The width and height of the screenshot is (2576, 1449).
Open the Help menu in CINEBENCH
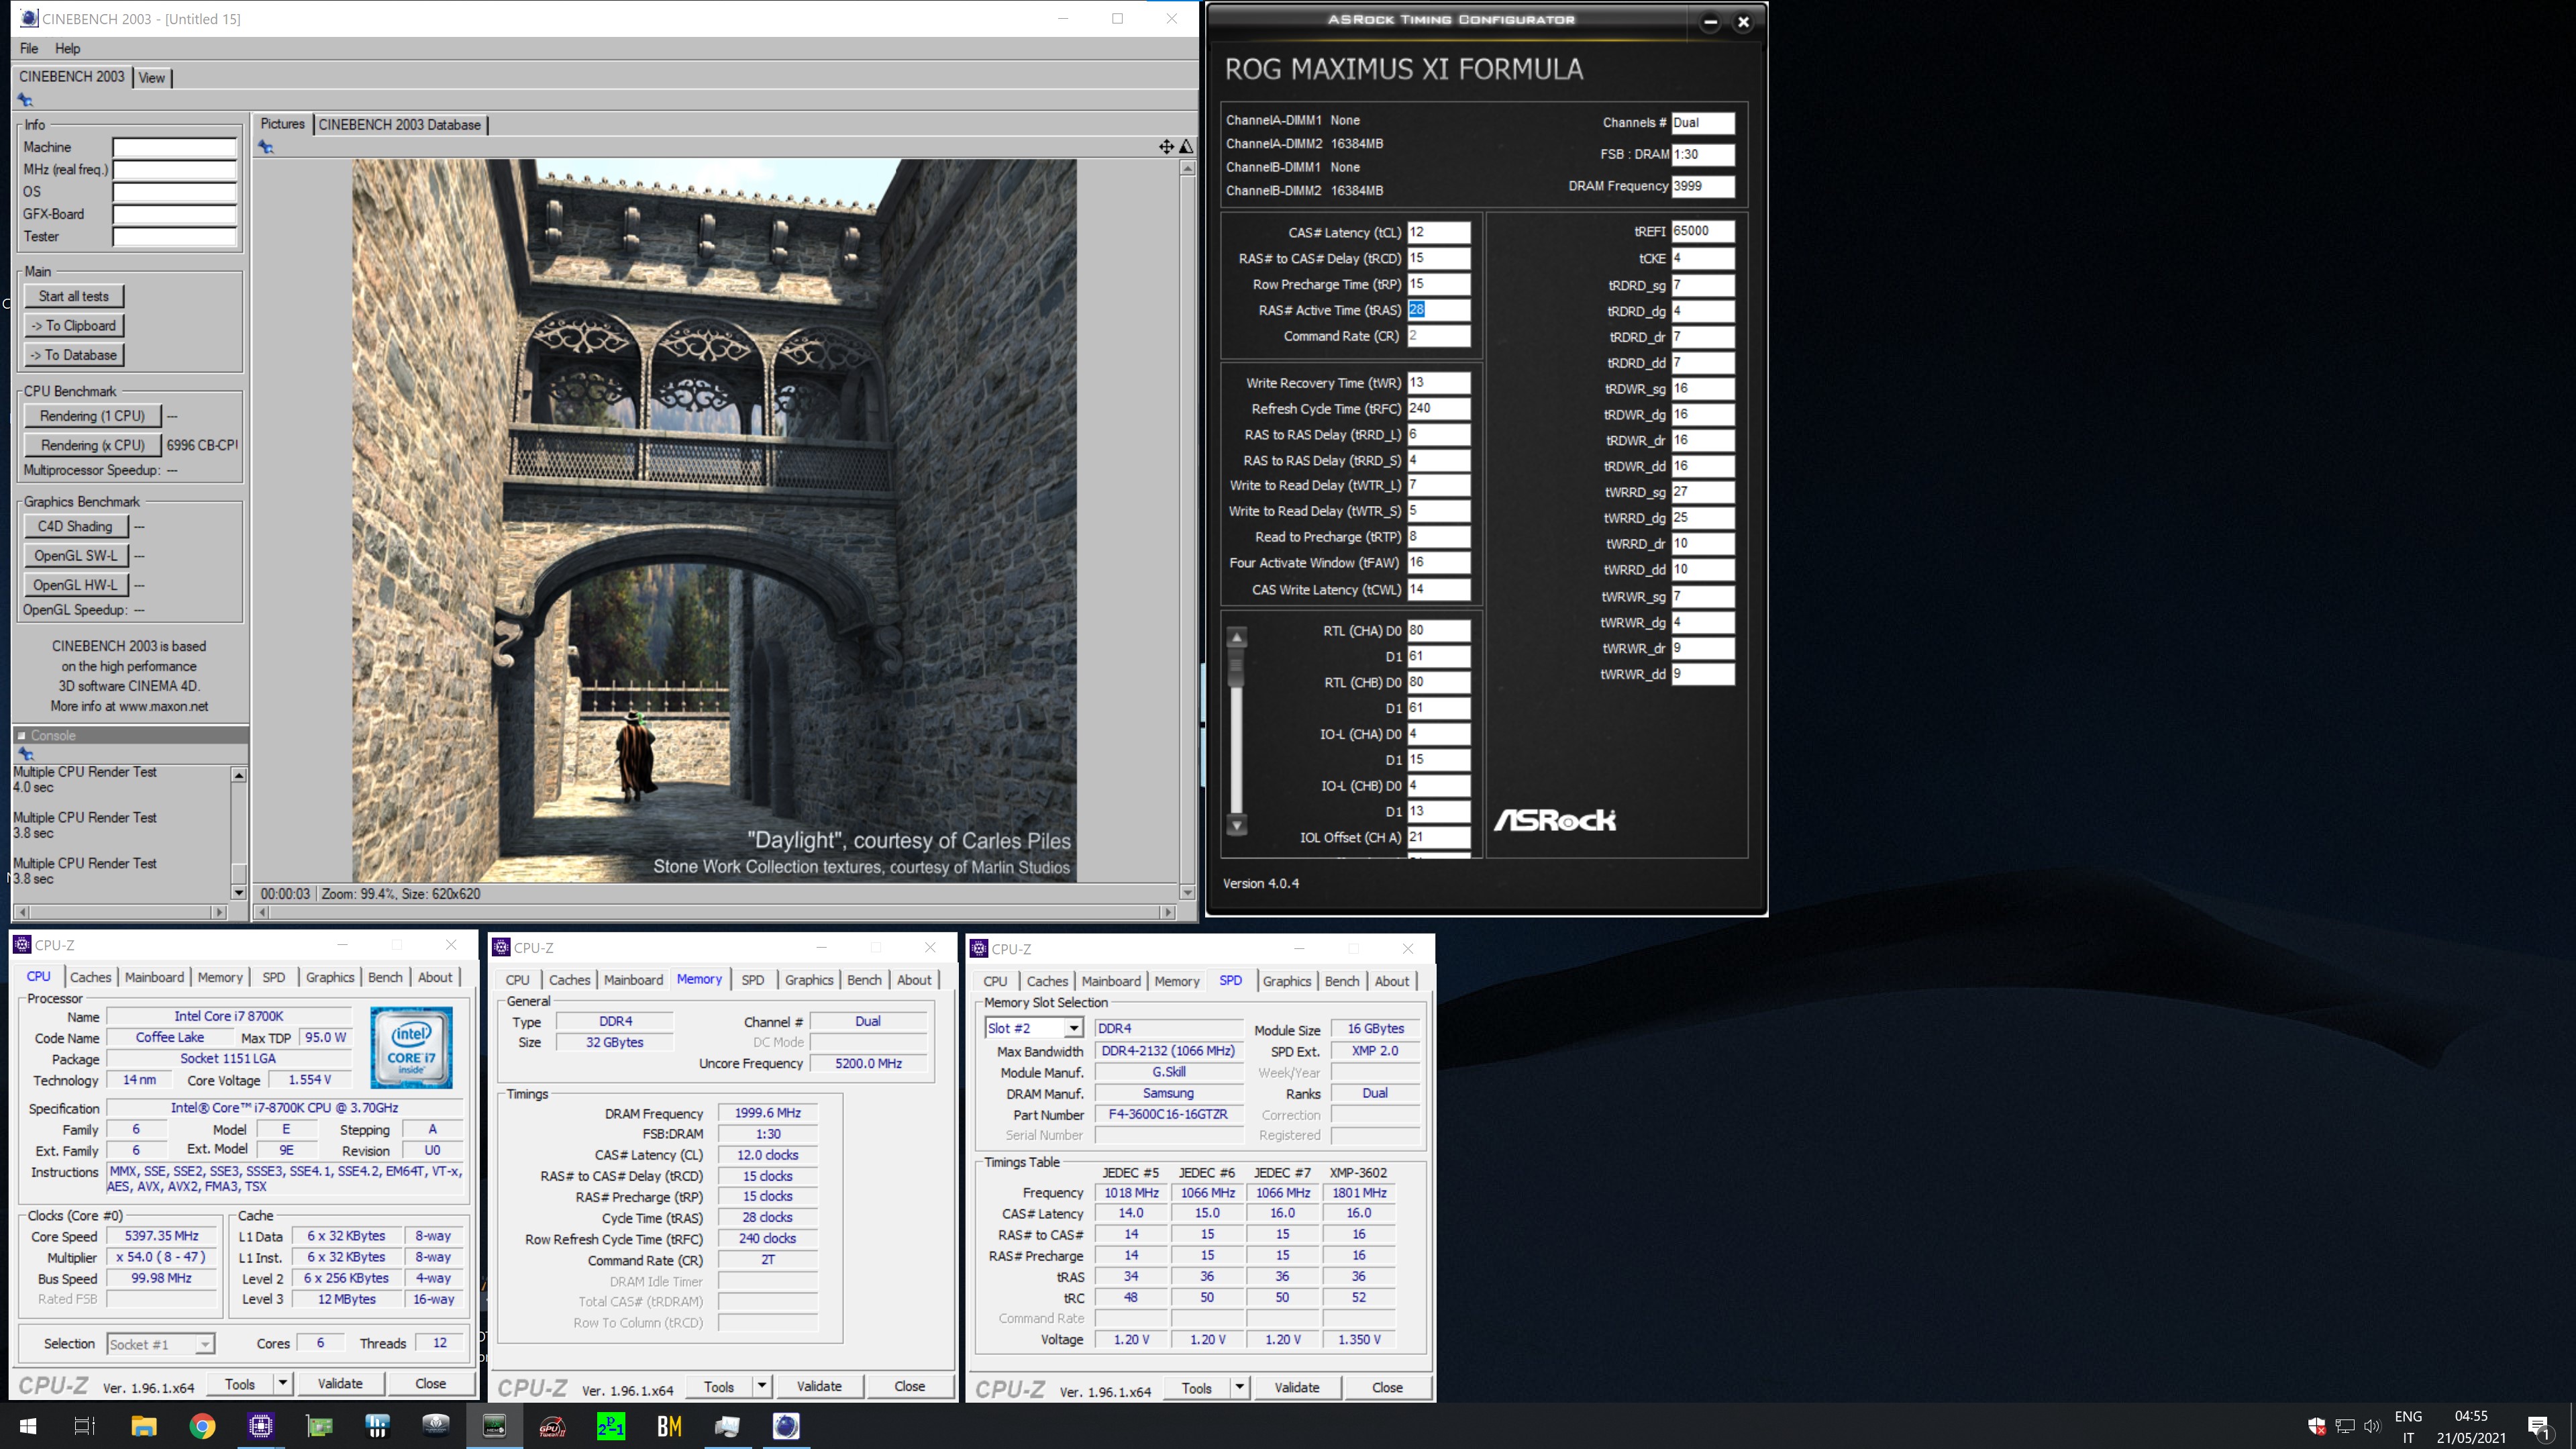coord(67,48)
